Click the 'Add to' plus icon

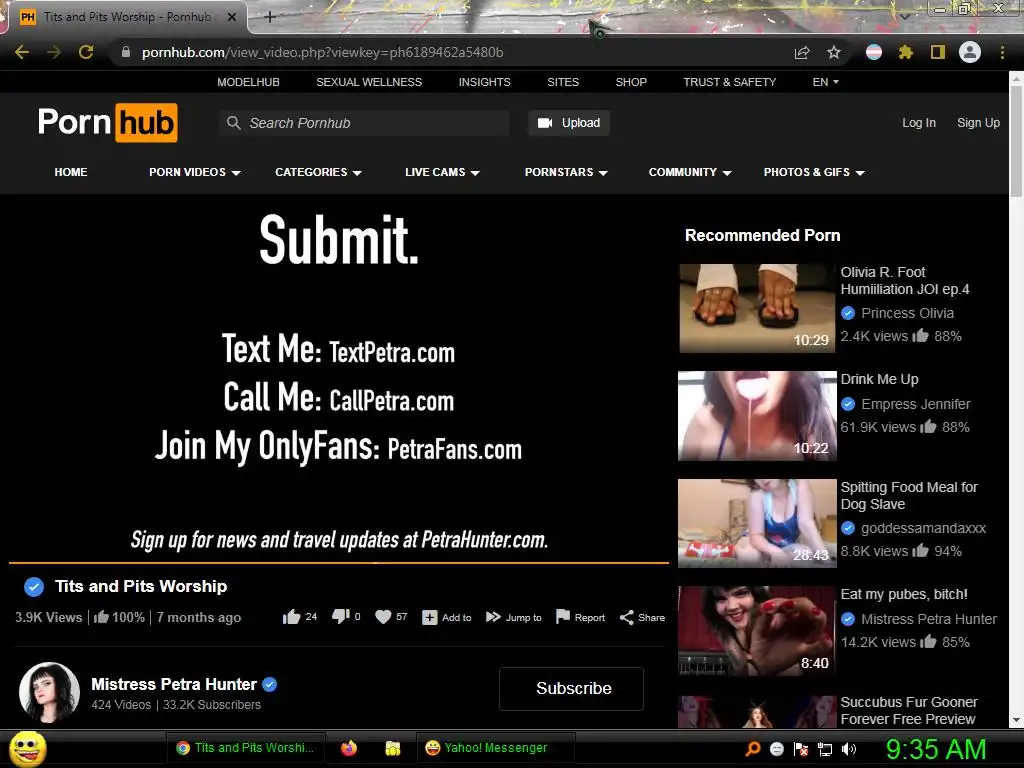tap(430, 618)
